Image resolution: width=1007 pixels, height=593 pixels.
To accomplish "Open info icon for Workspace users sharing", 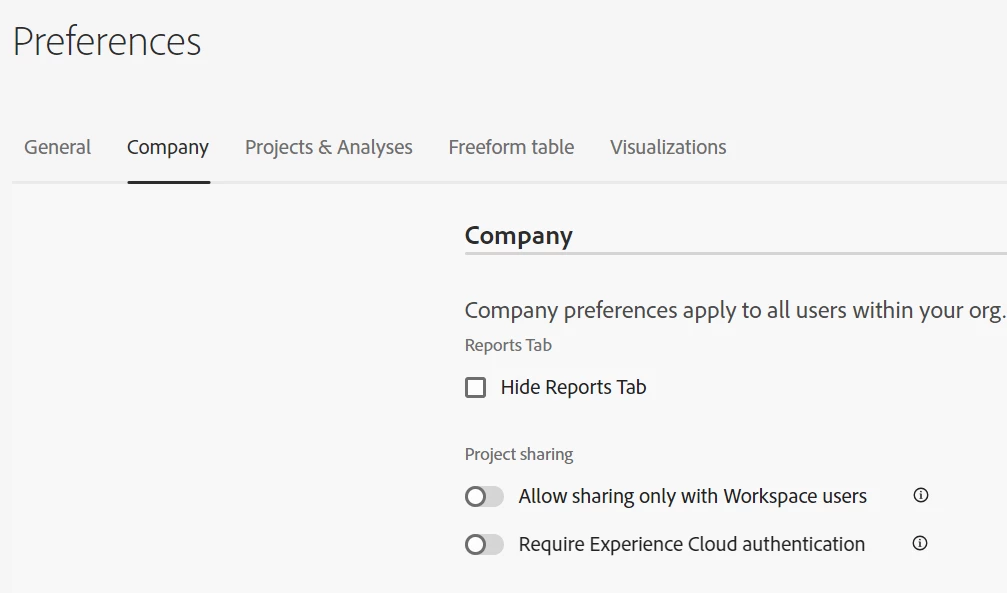I will click(921, 495).
